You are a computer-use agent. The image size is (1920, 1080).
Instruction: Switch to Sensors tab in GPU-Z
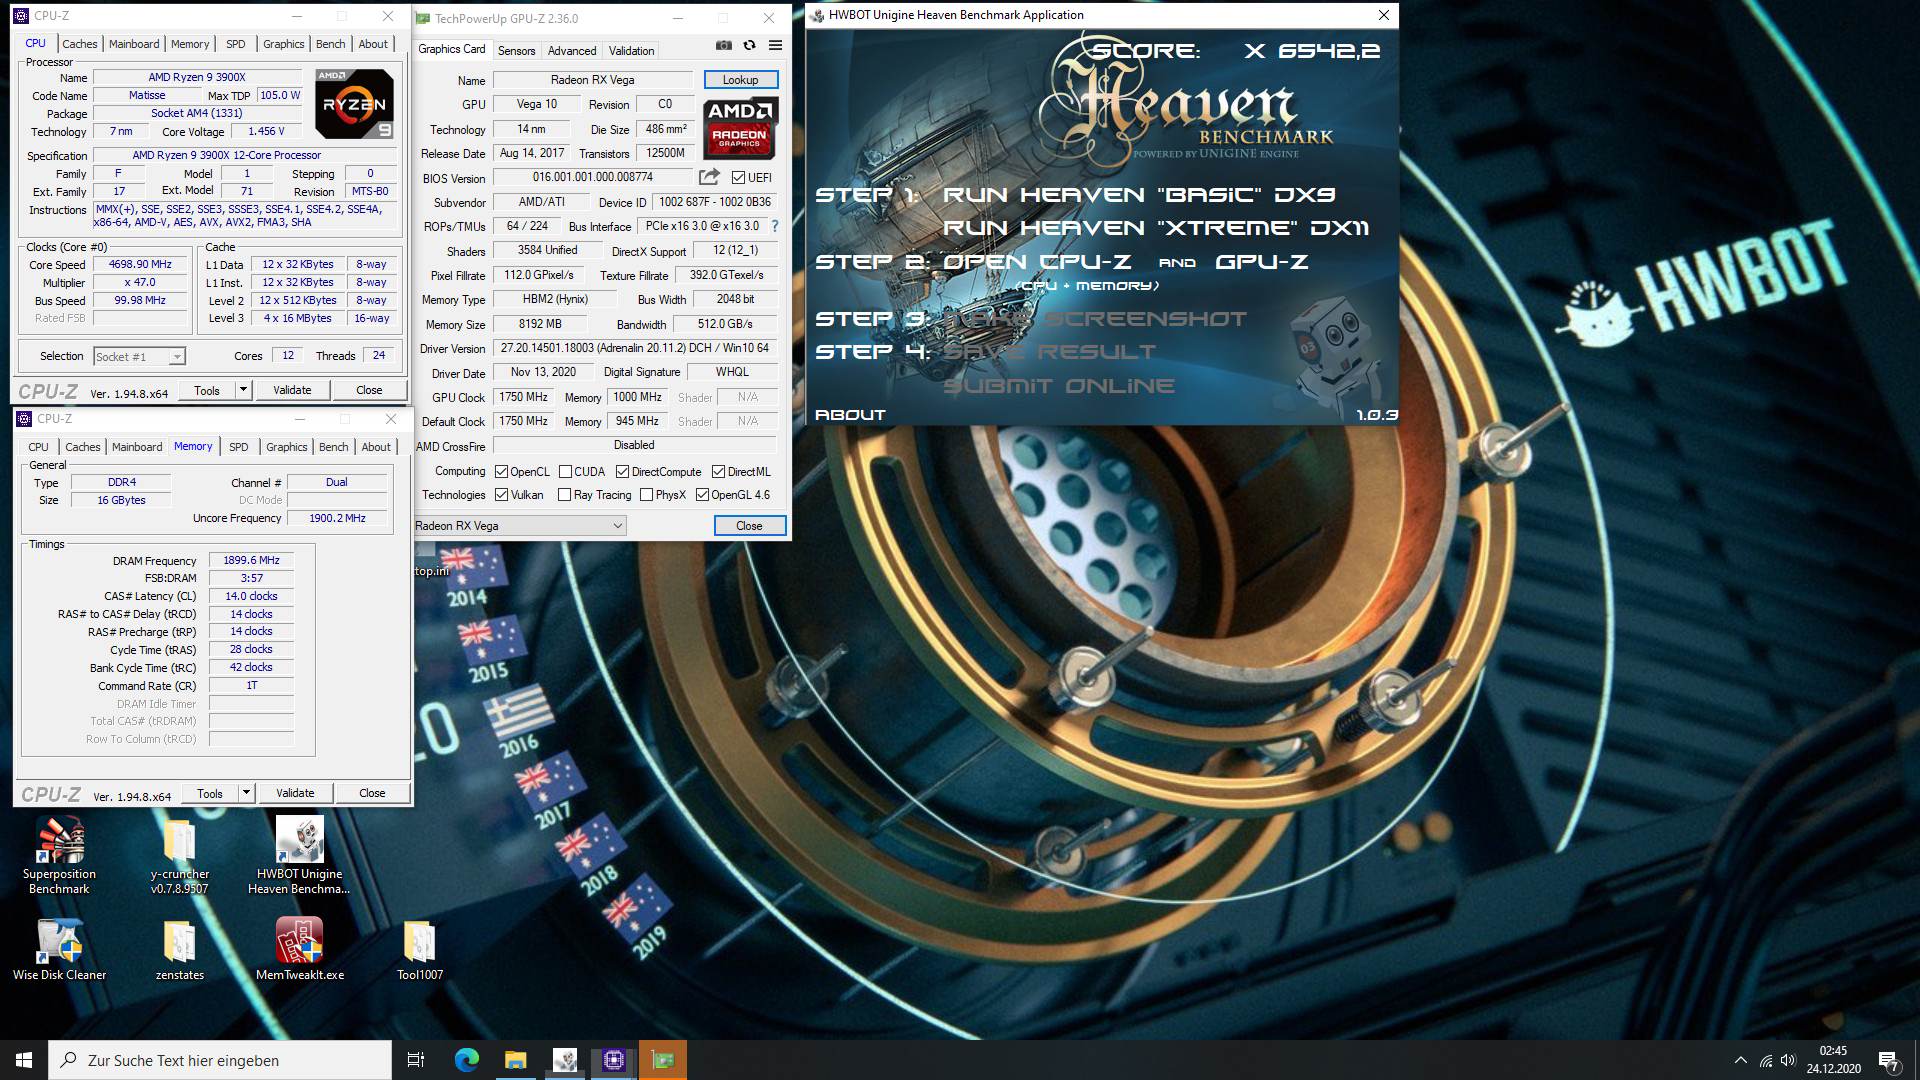(516, 51)
